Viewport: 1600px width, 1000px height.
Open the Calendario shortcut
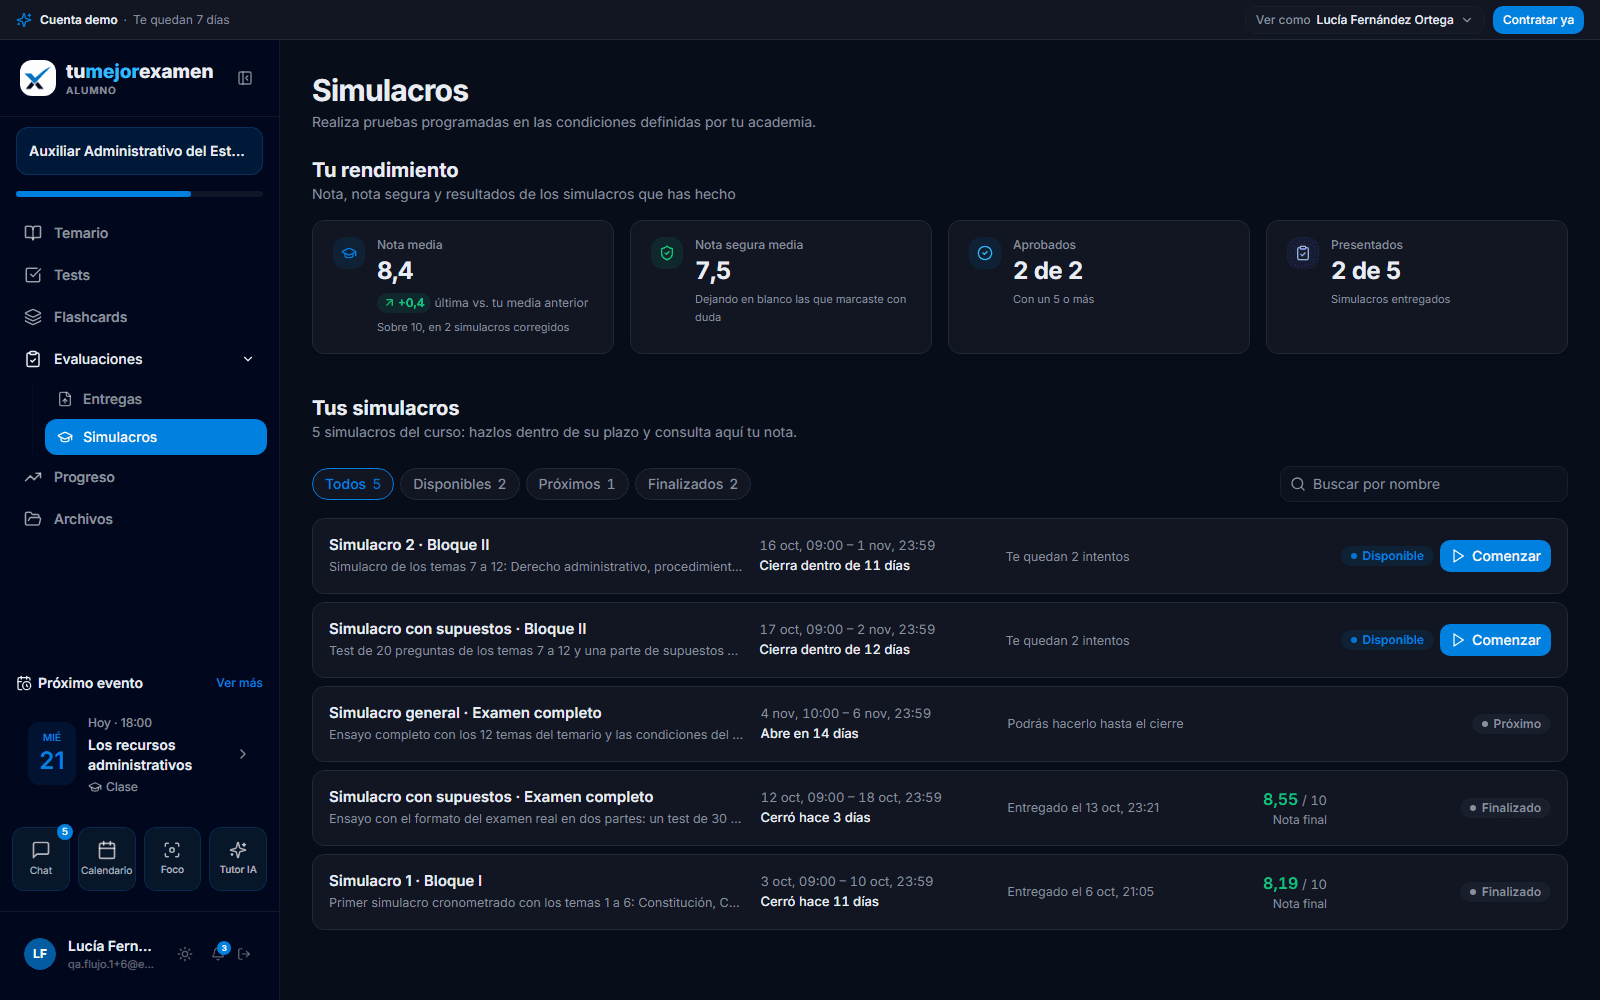[107, 859]
